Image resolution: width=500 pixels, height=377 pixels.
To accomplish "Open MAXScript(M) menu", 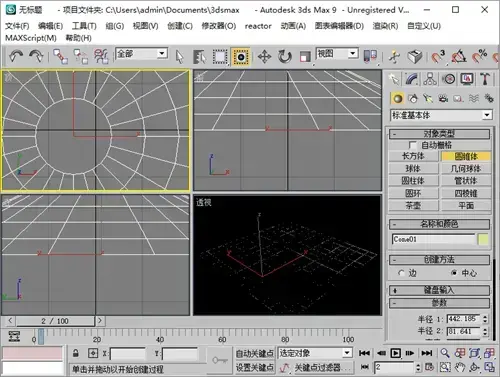I will [31, 38].
